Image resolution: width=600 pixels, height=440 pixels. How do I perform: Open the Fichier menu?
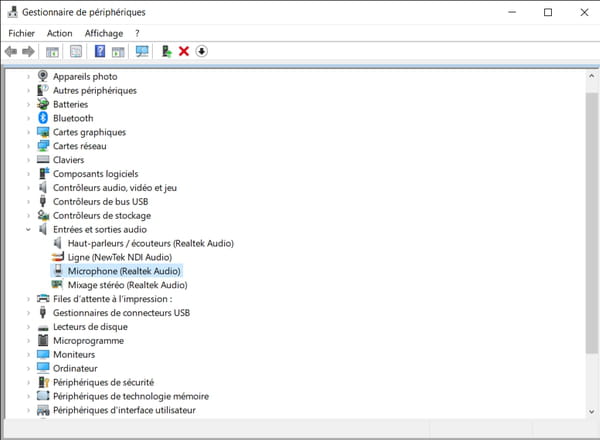pyautogui.click(x=21, y=33)
